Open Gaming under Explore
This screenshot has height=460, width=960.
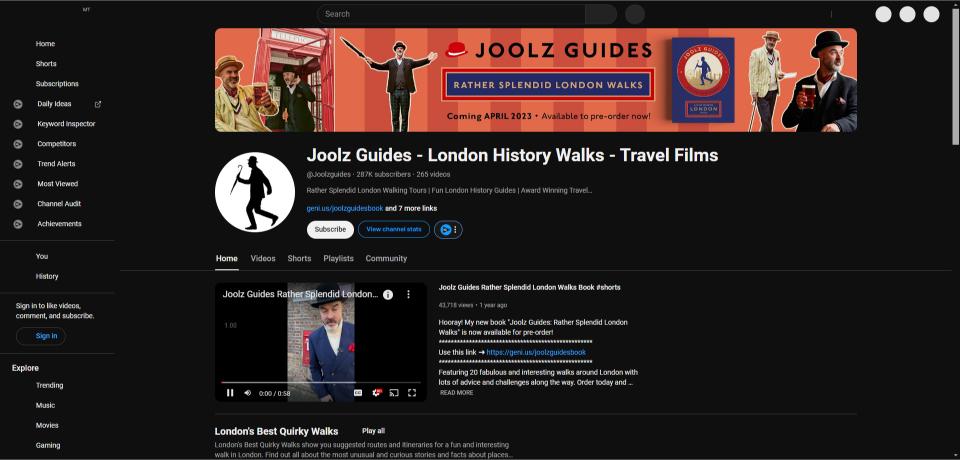(48, 446)
